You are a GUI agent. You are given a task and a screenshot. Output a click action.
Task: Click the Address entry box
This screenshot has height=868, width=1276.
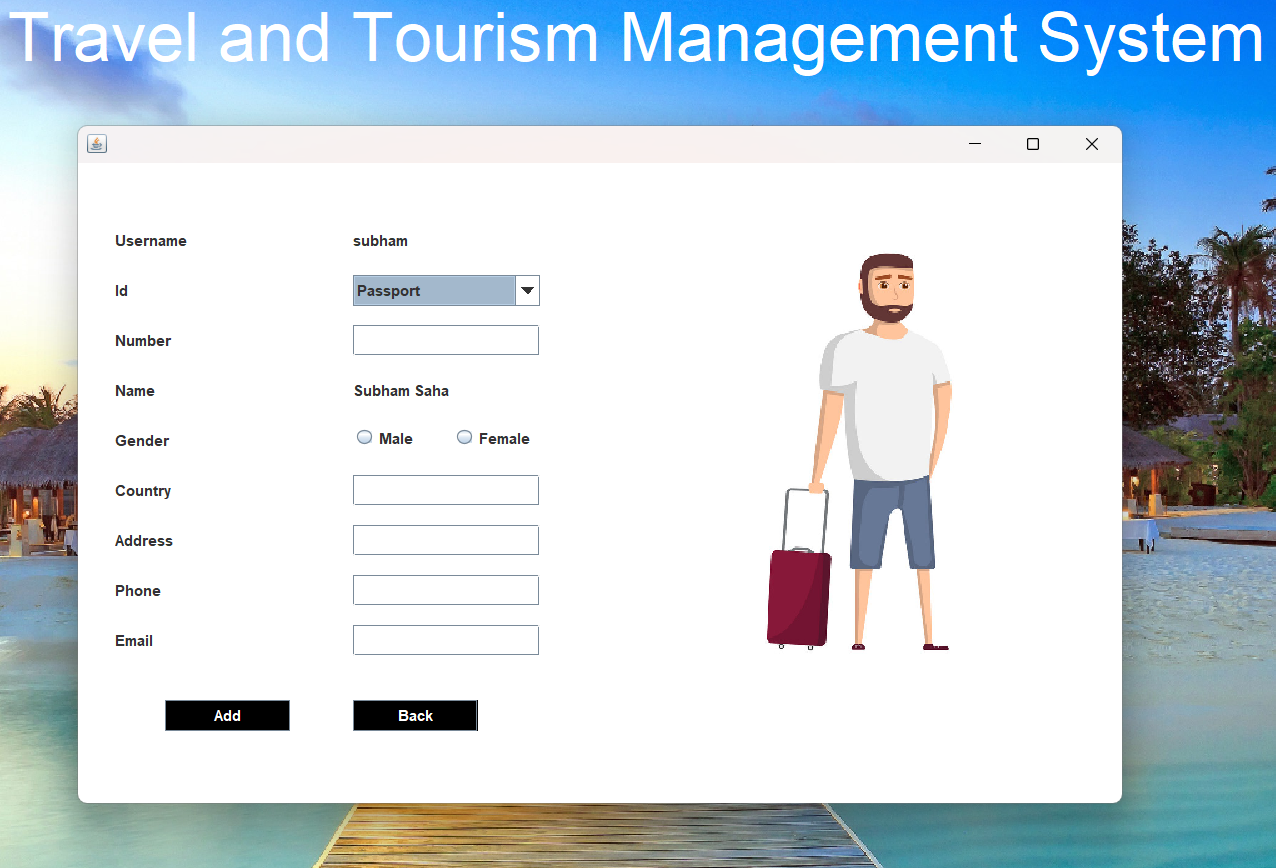(x=445, y=540)
